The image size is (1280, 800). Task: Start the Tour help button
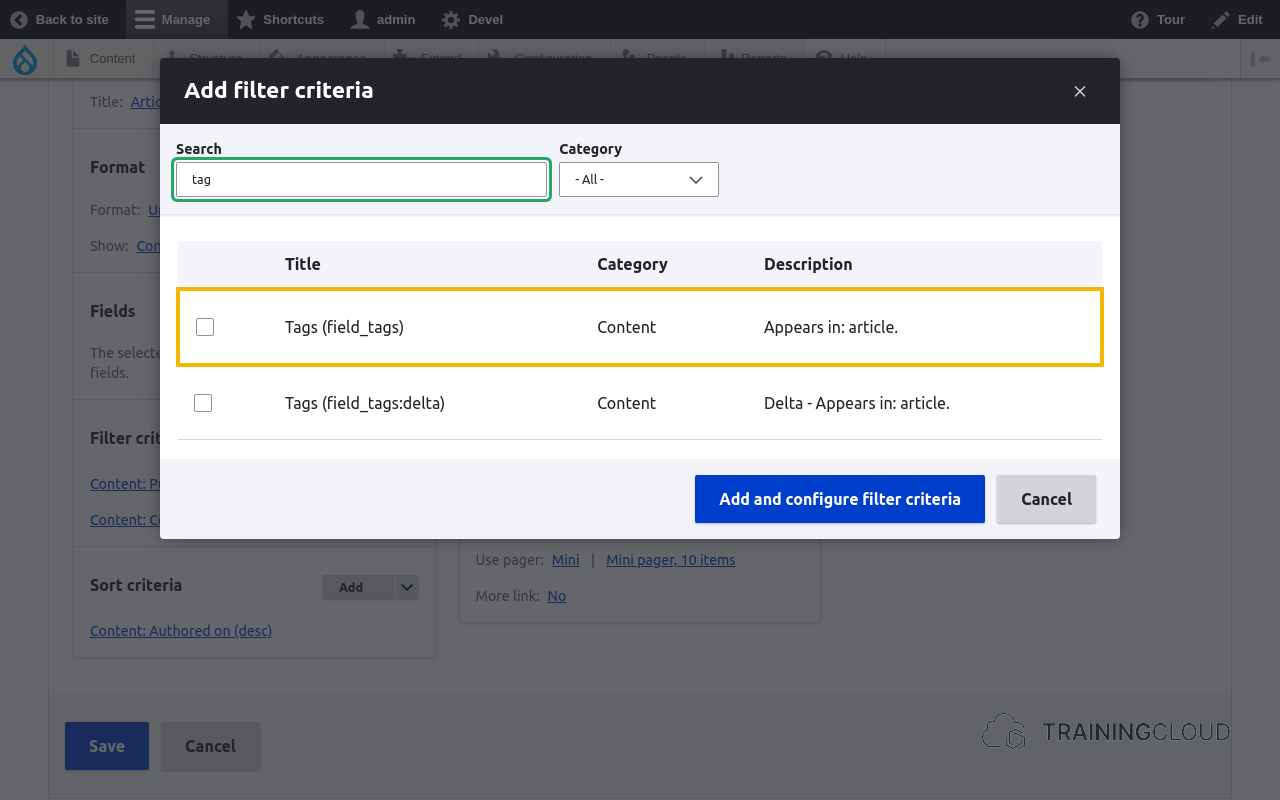tap(1158, 19)
